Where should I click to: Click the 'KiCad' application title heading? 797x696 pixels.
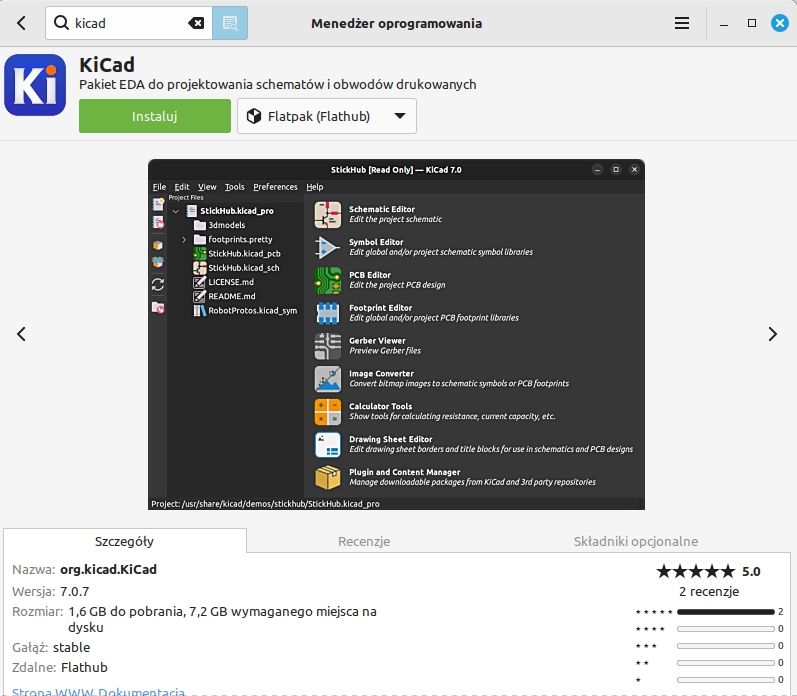coord(107,65)
